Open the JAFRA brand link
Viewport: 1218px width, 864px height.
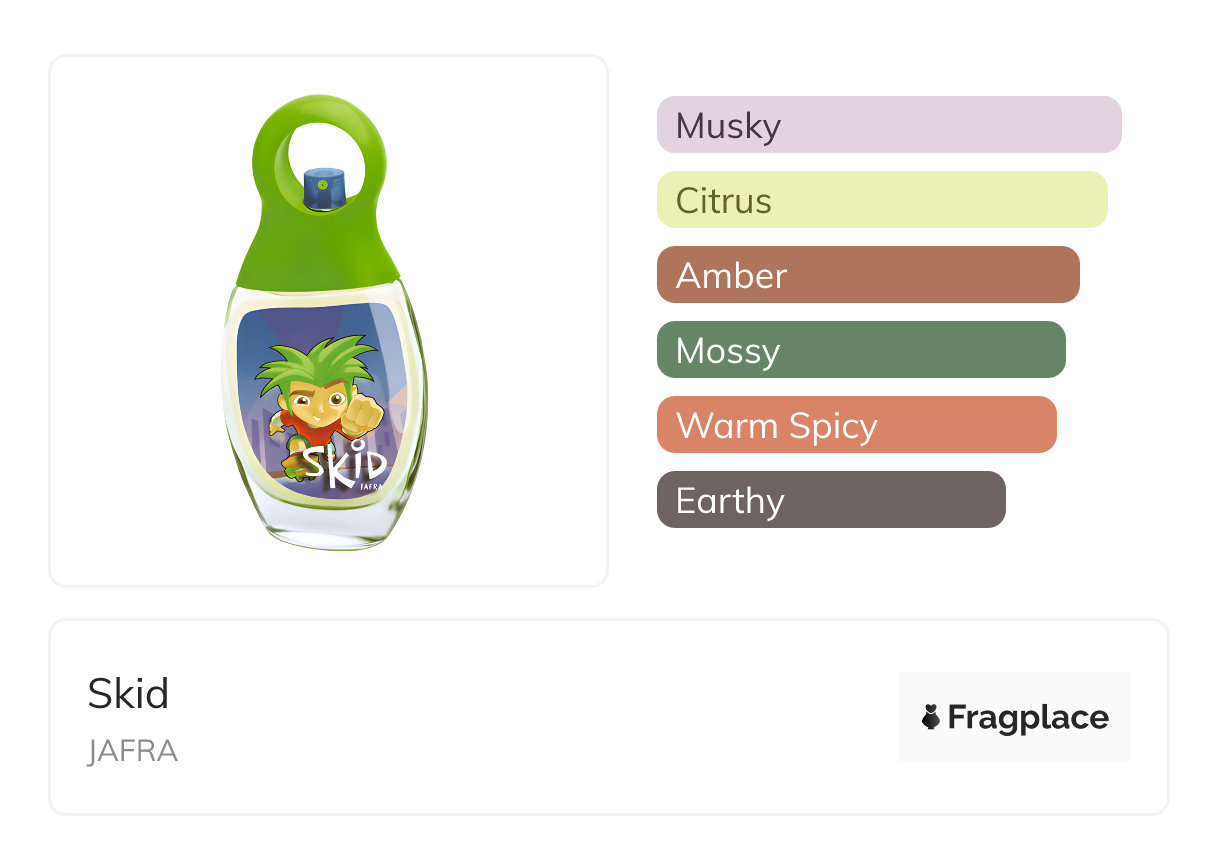(132, 751)
